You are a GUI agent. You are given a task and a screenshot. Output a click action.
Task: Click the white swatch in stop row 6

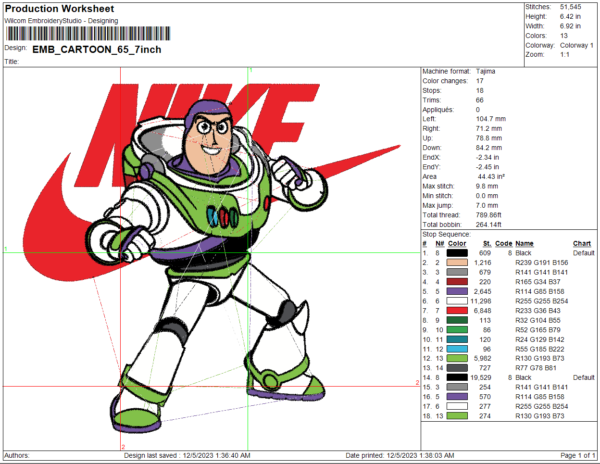[457, 301]
